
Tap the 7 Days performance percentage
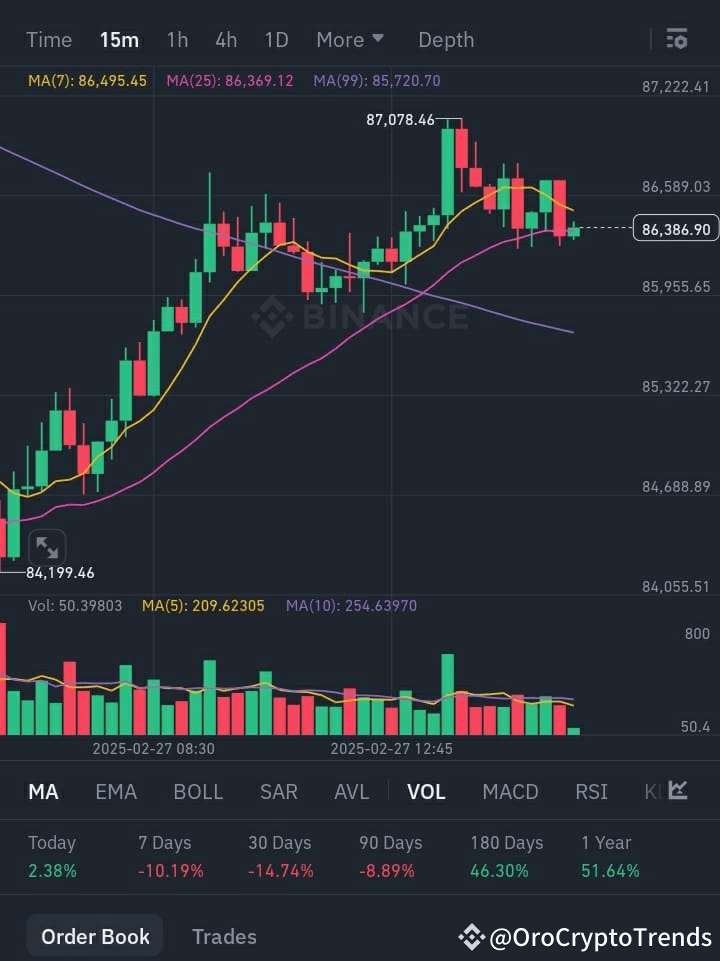171,870
